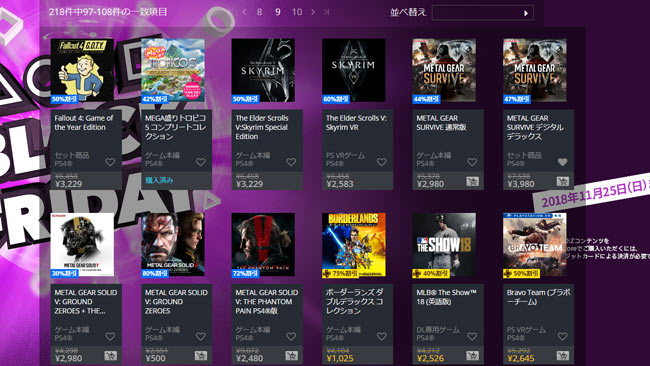Toggle wishlist heart for METAL GEAR SURVIVE 通常版
The image size is (650, 366).
472,162
